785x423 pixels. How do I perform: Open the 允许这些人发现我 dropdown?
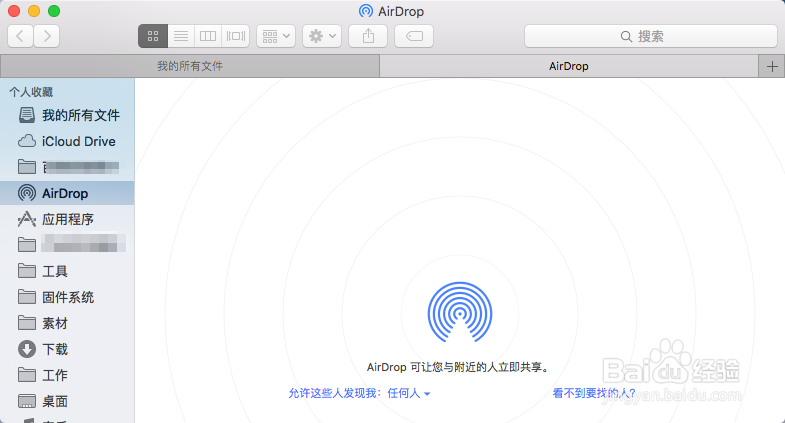coord(359,393)
